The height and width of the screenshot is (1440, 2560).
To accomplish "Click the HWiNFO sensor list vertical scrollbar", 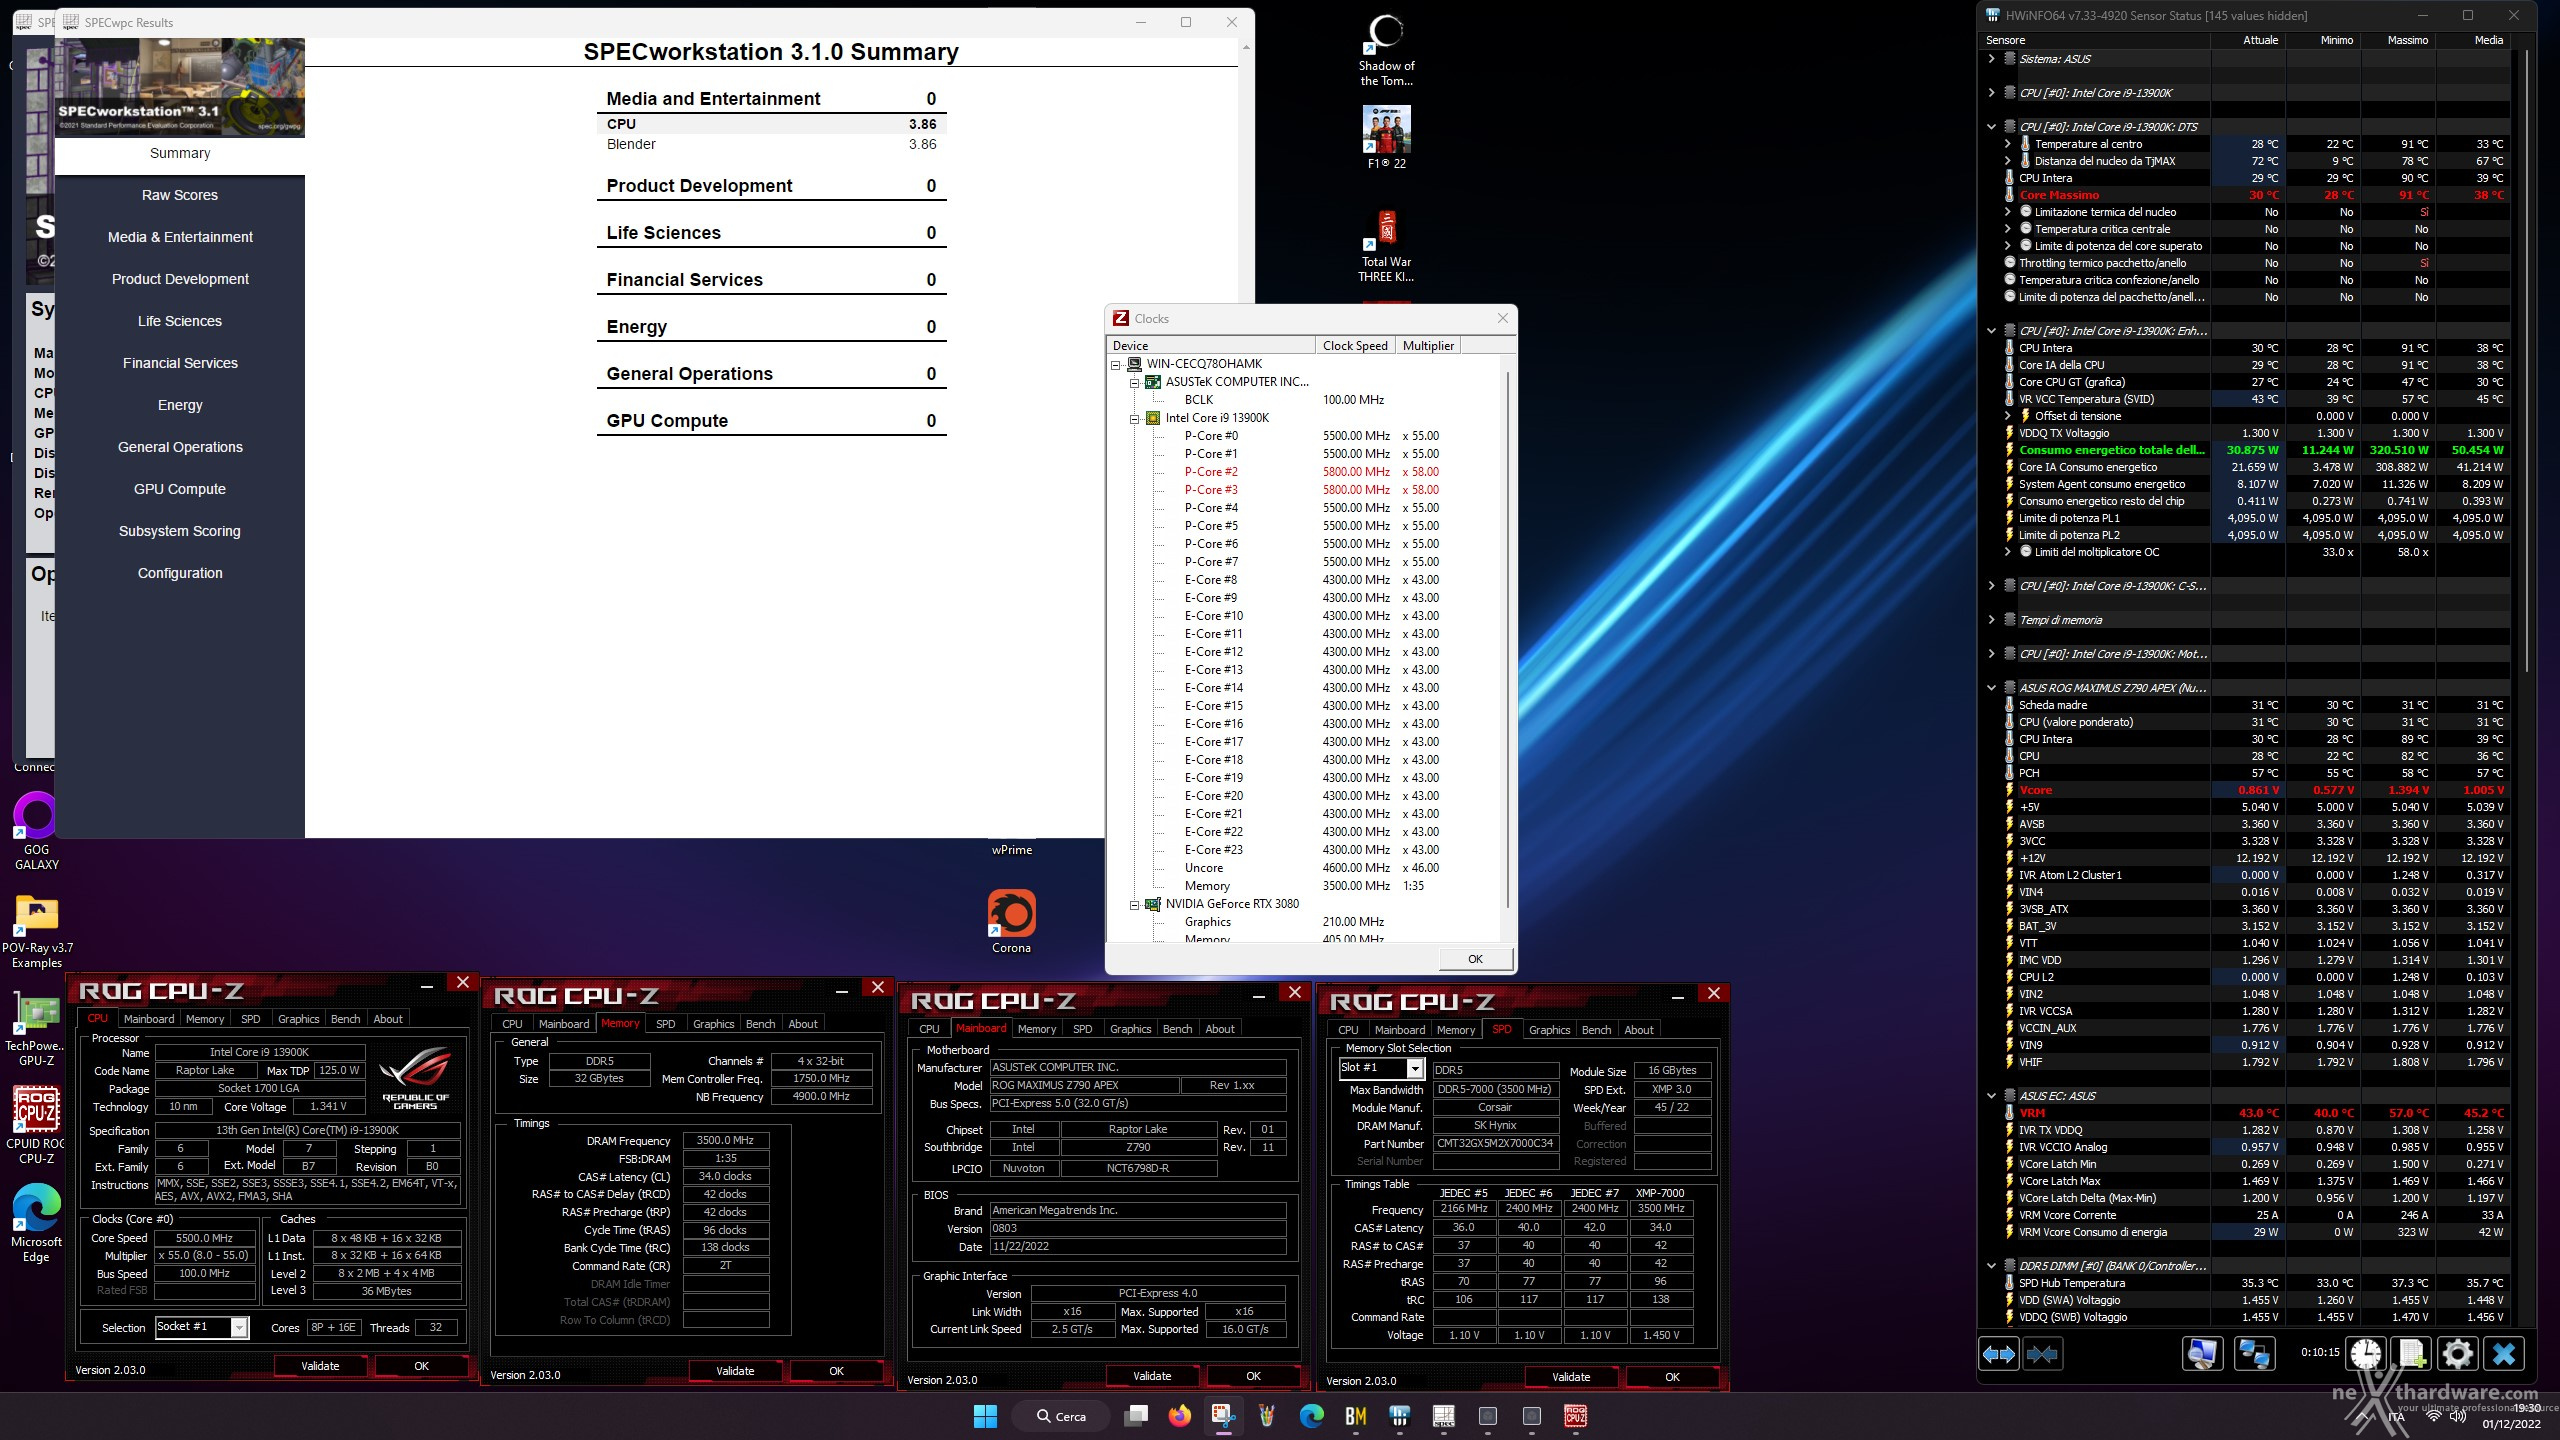I will click(2526, 360).
